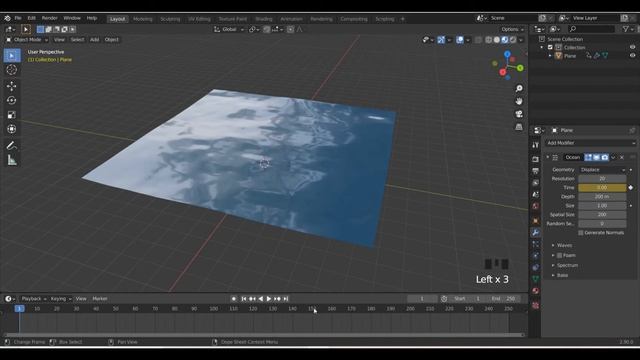
Task: Select the Move tool
Action: pyautogui.click(x=12, y=86)
